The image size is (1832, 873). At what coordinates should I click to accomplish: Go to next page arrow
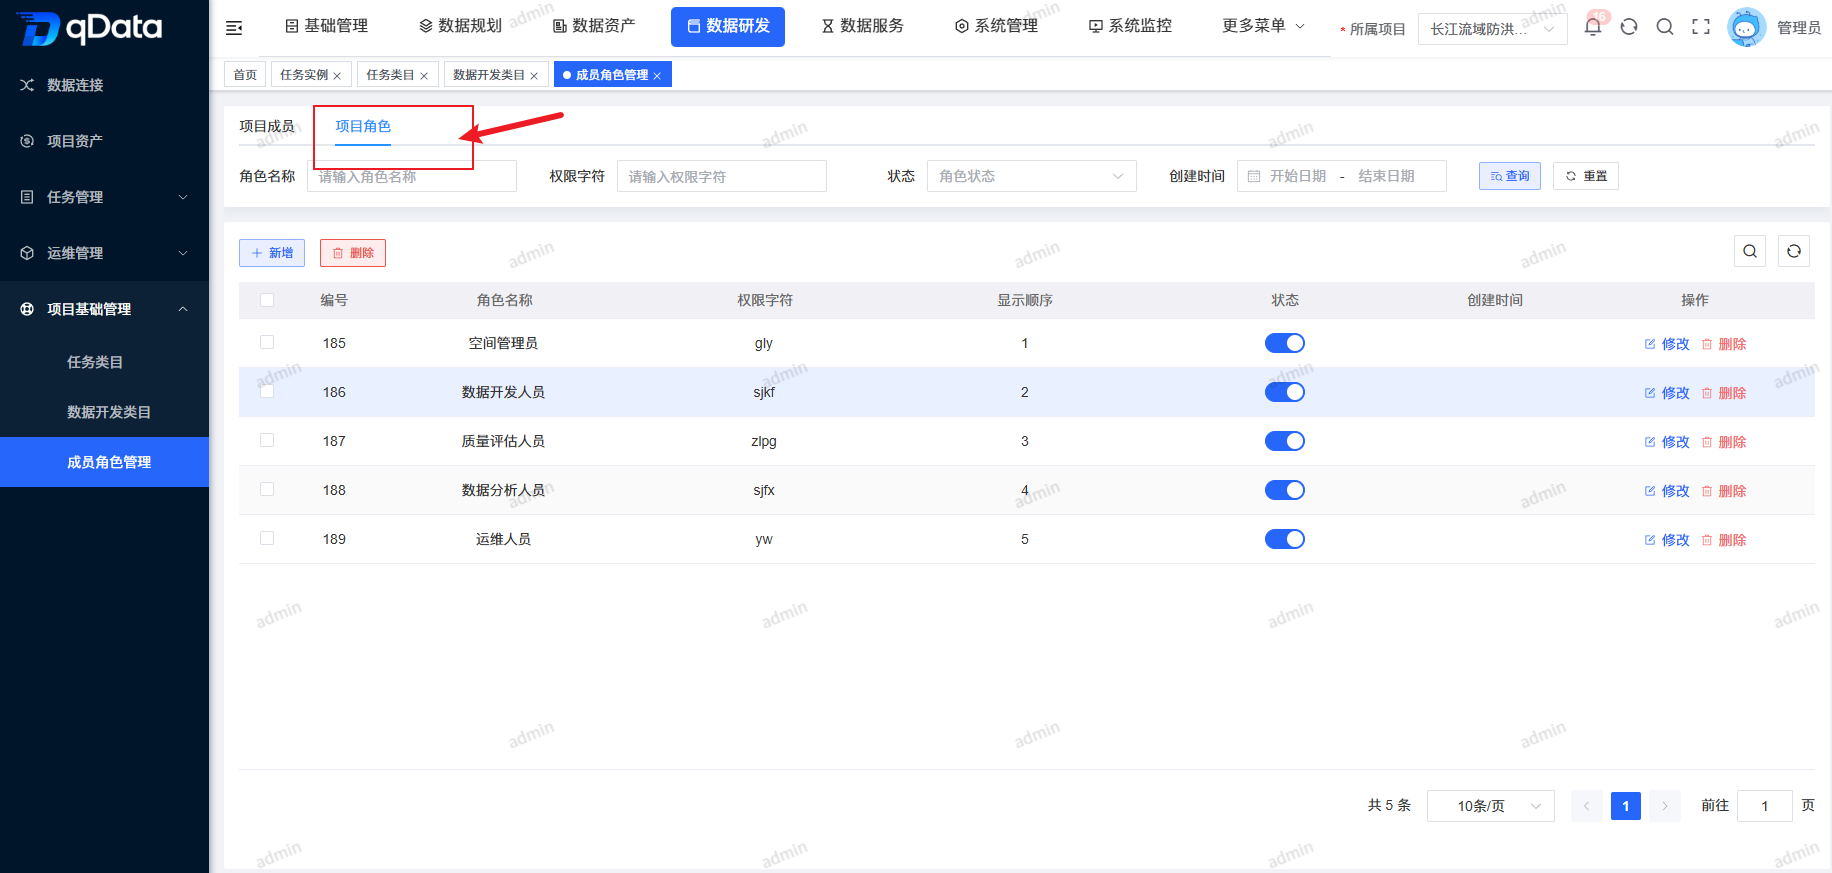(x=1665, y=806)
